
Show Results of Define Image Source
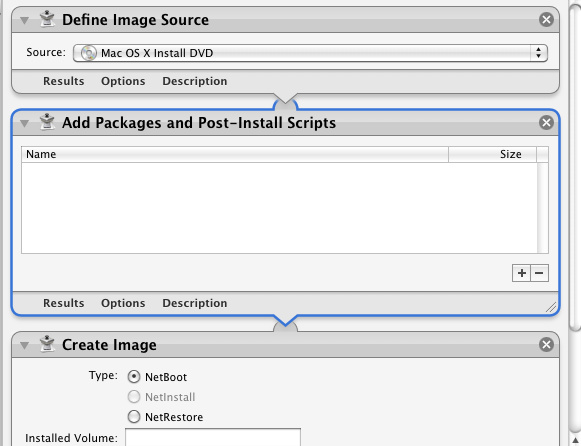point(64,81)
